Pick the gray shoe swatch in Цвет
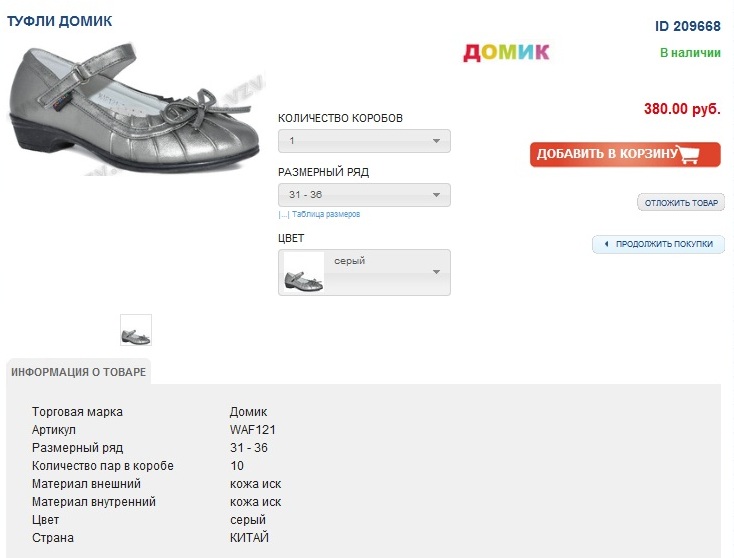Screen dimensions: 734x558 click(x=304, y=273)
